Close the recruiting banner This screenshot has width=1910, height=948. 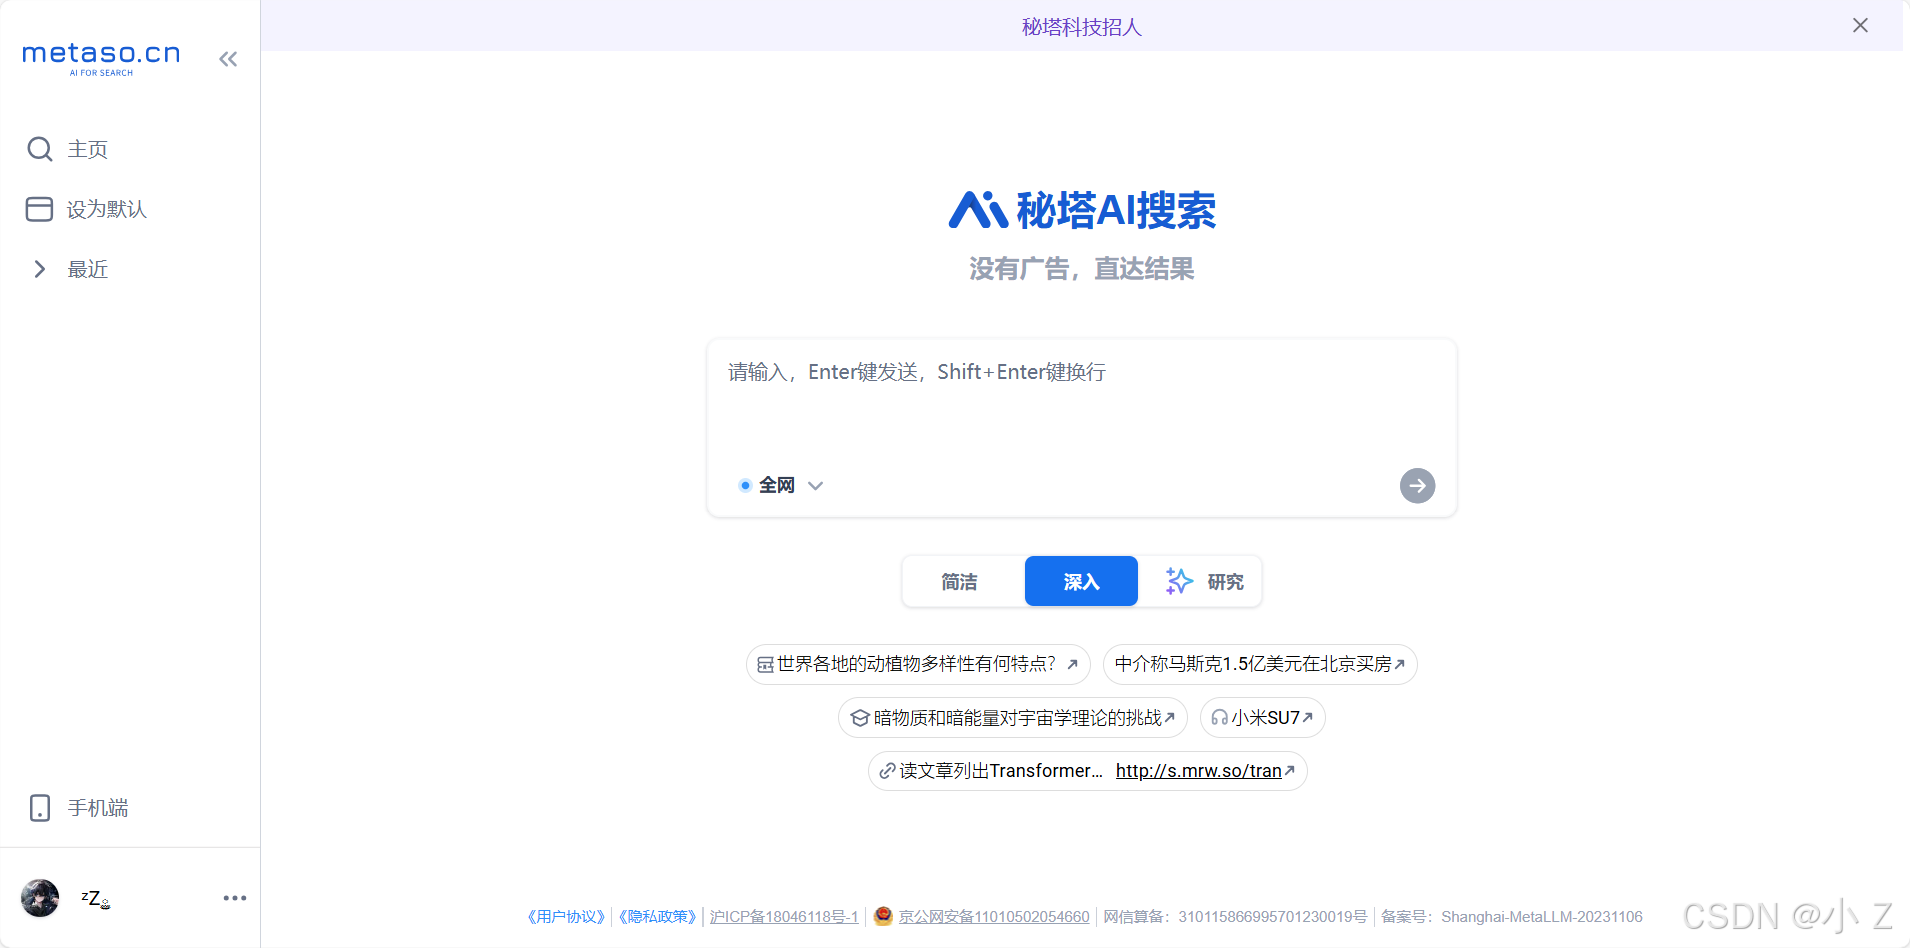pos(1860,26)
